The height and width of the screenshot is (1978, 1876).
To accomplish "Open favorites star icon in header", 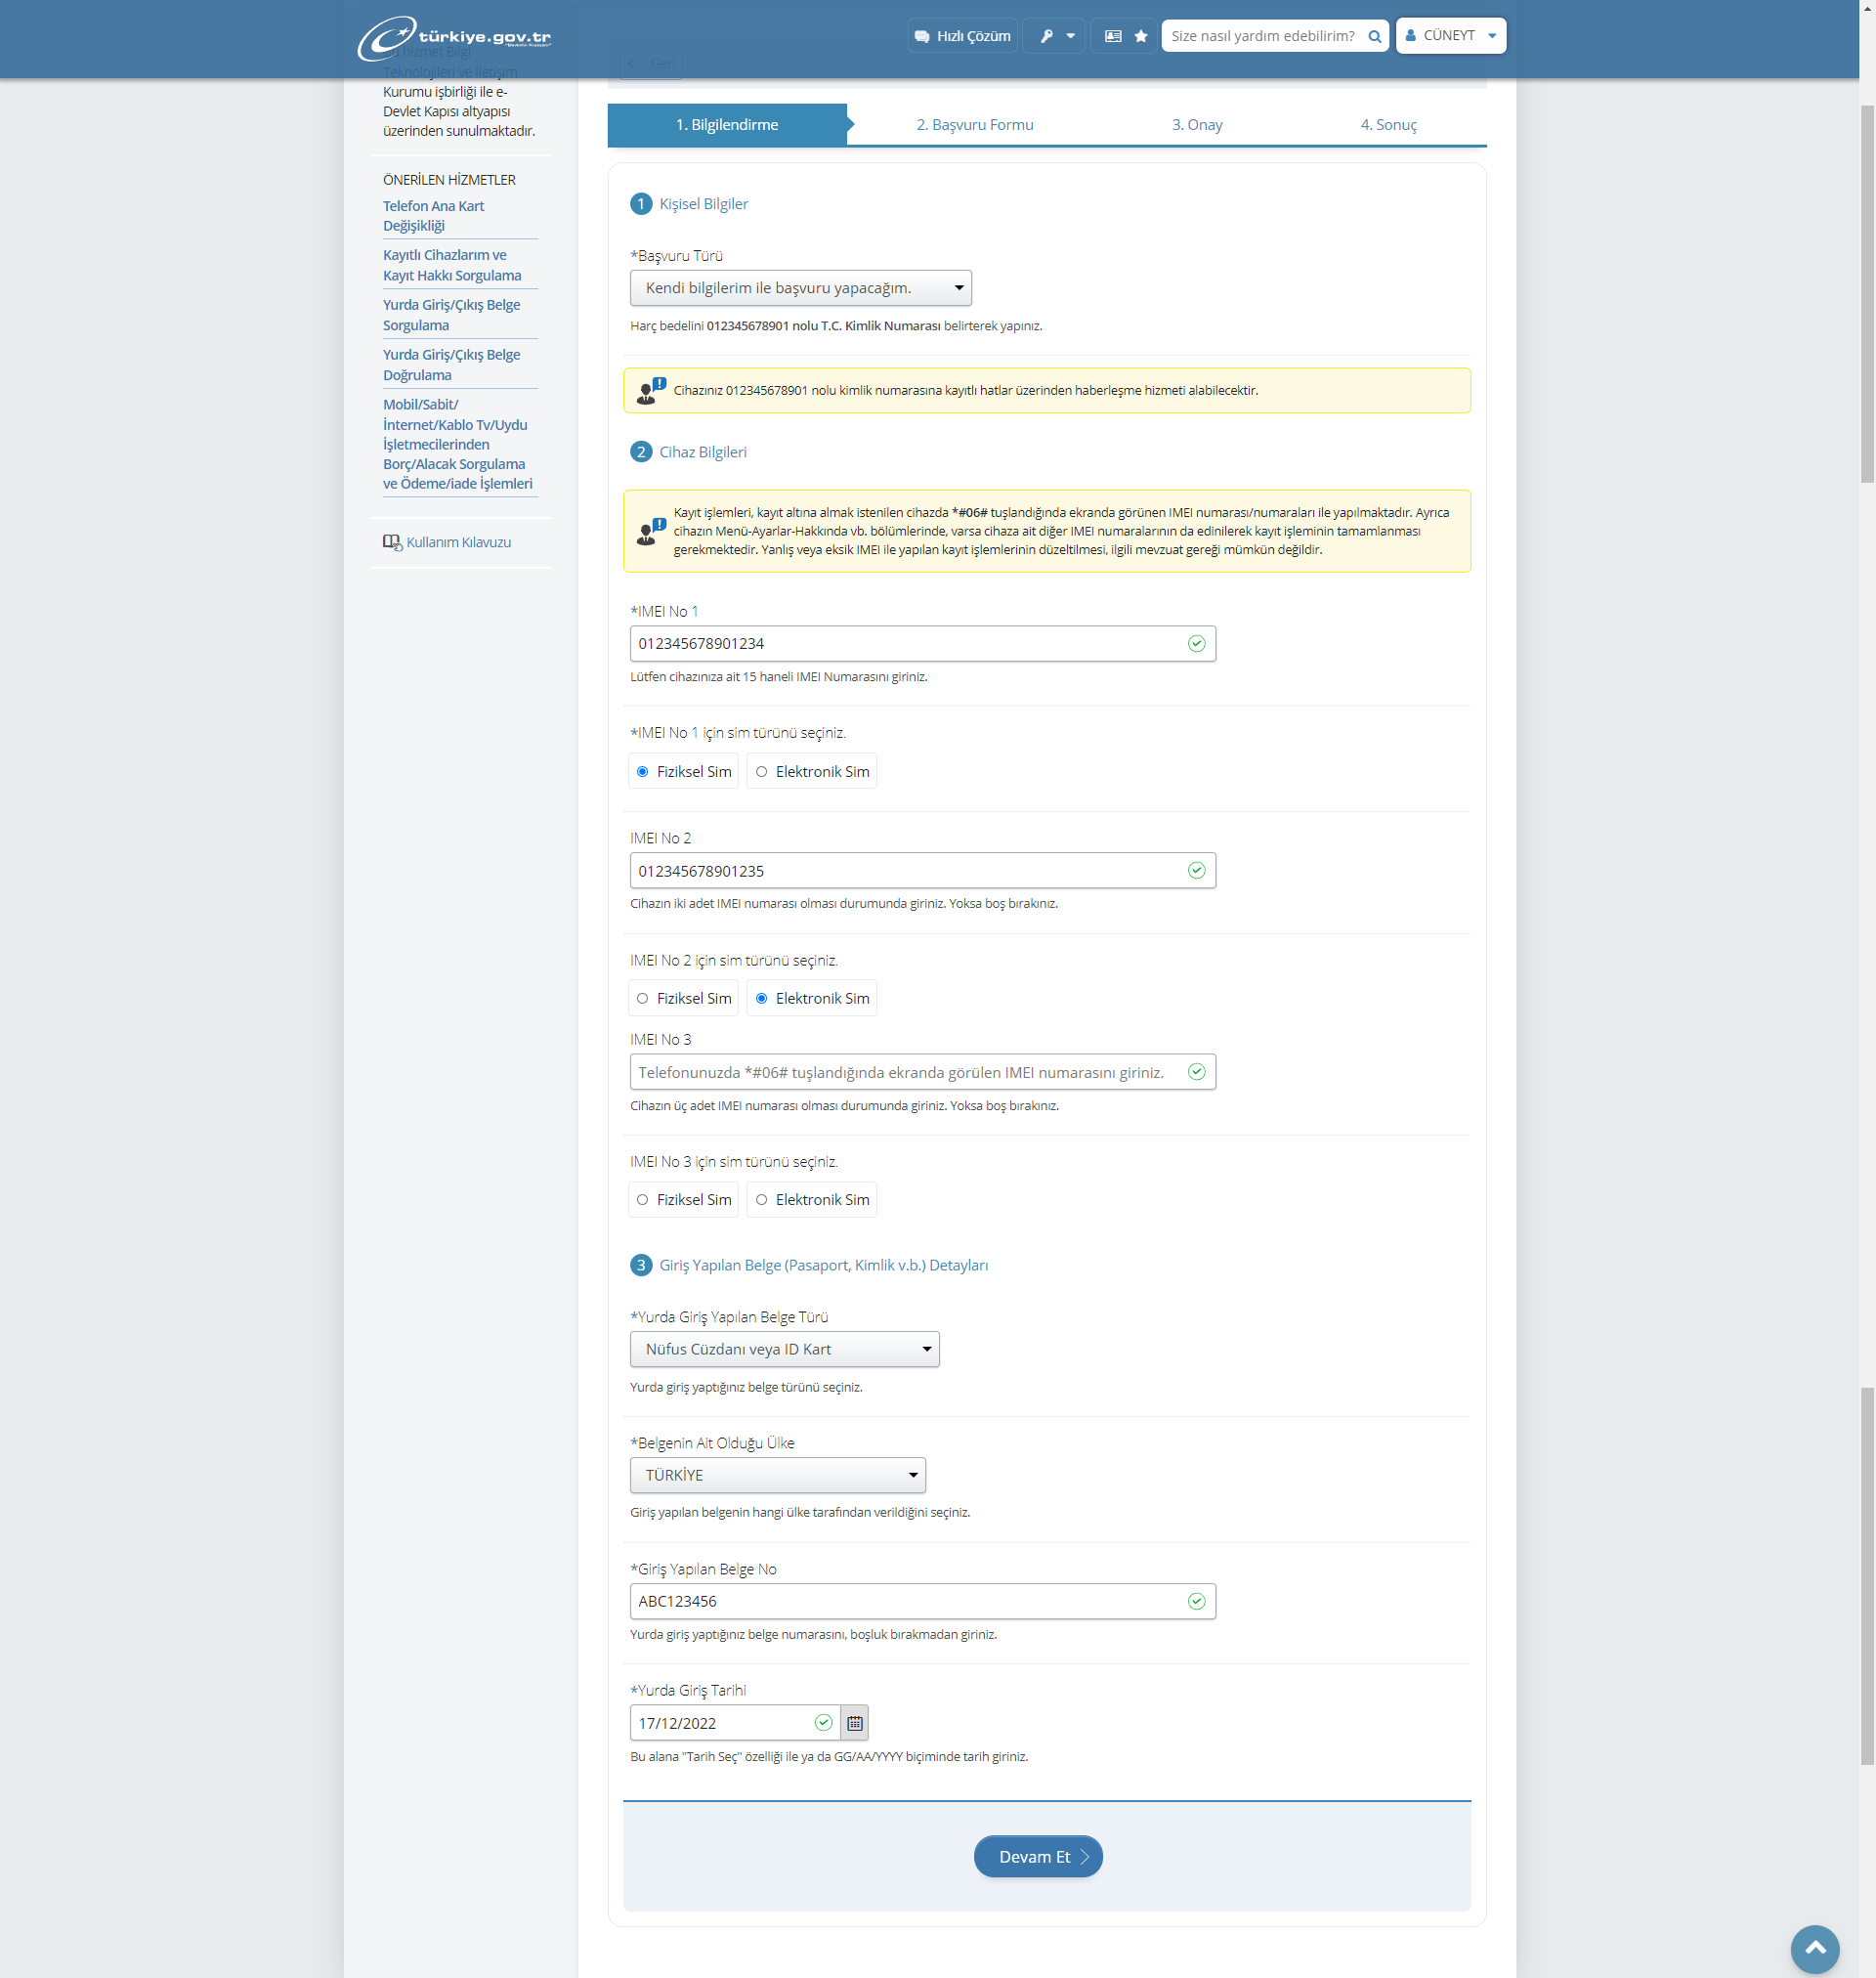I will pyautogui.click(x=1140, y=36).
